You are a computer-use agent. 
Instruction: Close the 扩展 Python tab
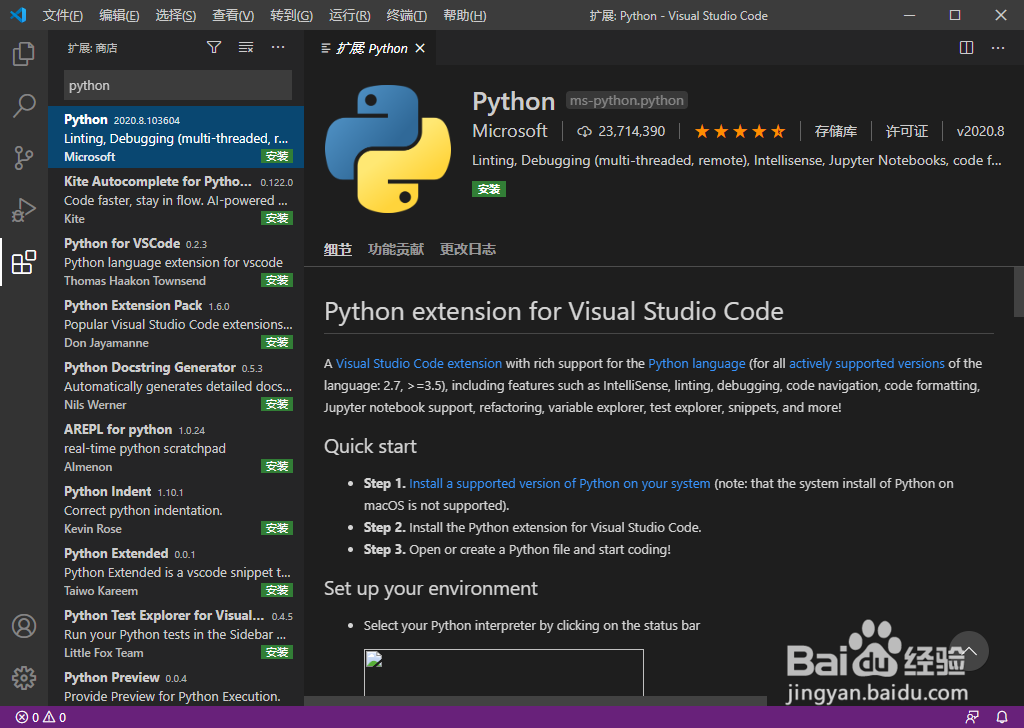tap(420, 48)
